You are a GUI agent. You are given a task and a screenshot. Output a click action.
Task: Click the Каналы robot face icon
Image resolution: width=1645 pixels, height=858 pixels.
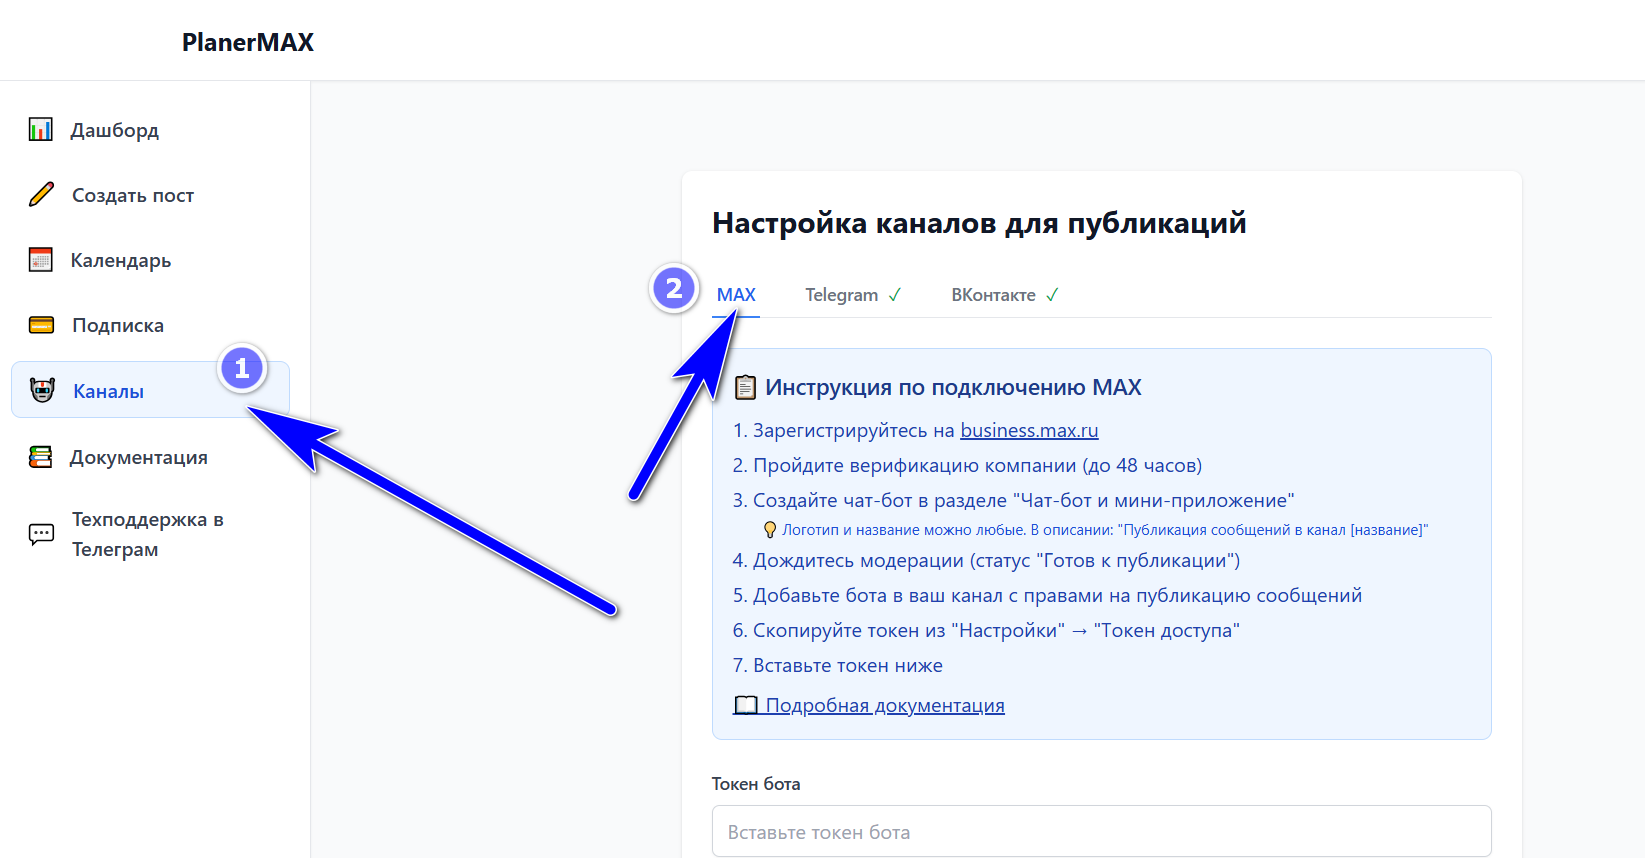point(42,391)
